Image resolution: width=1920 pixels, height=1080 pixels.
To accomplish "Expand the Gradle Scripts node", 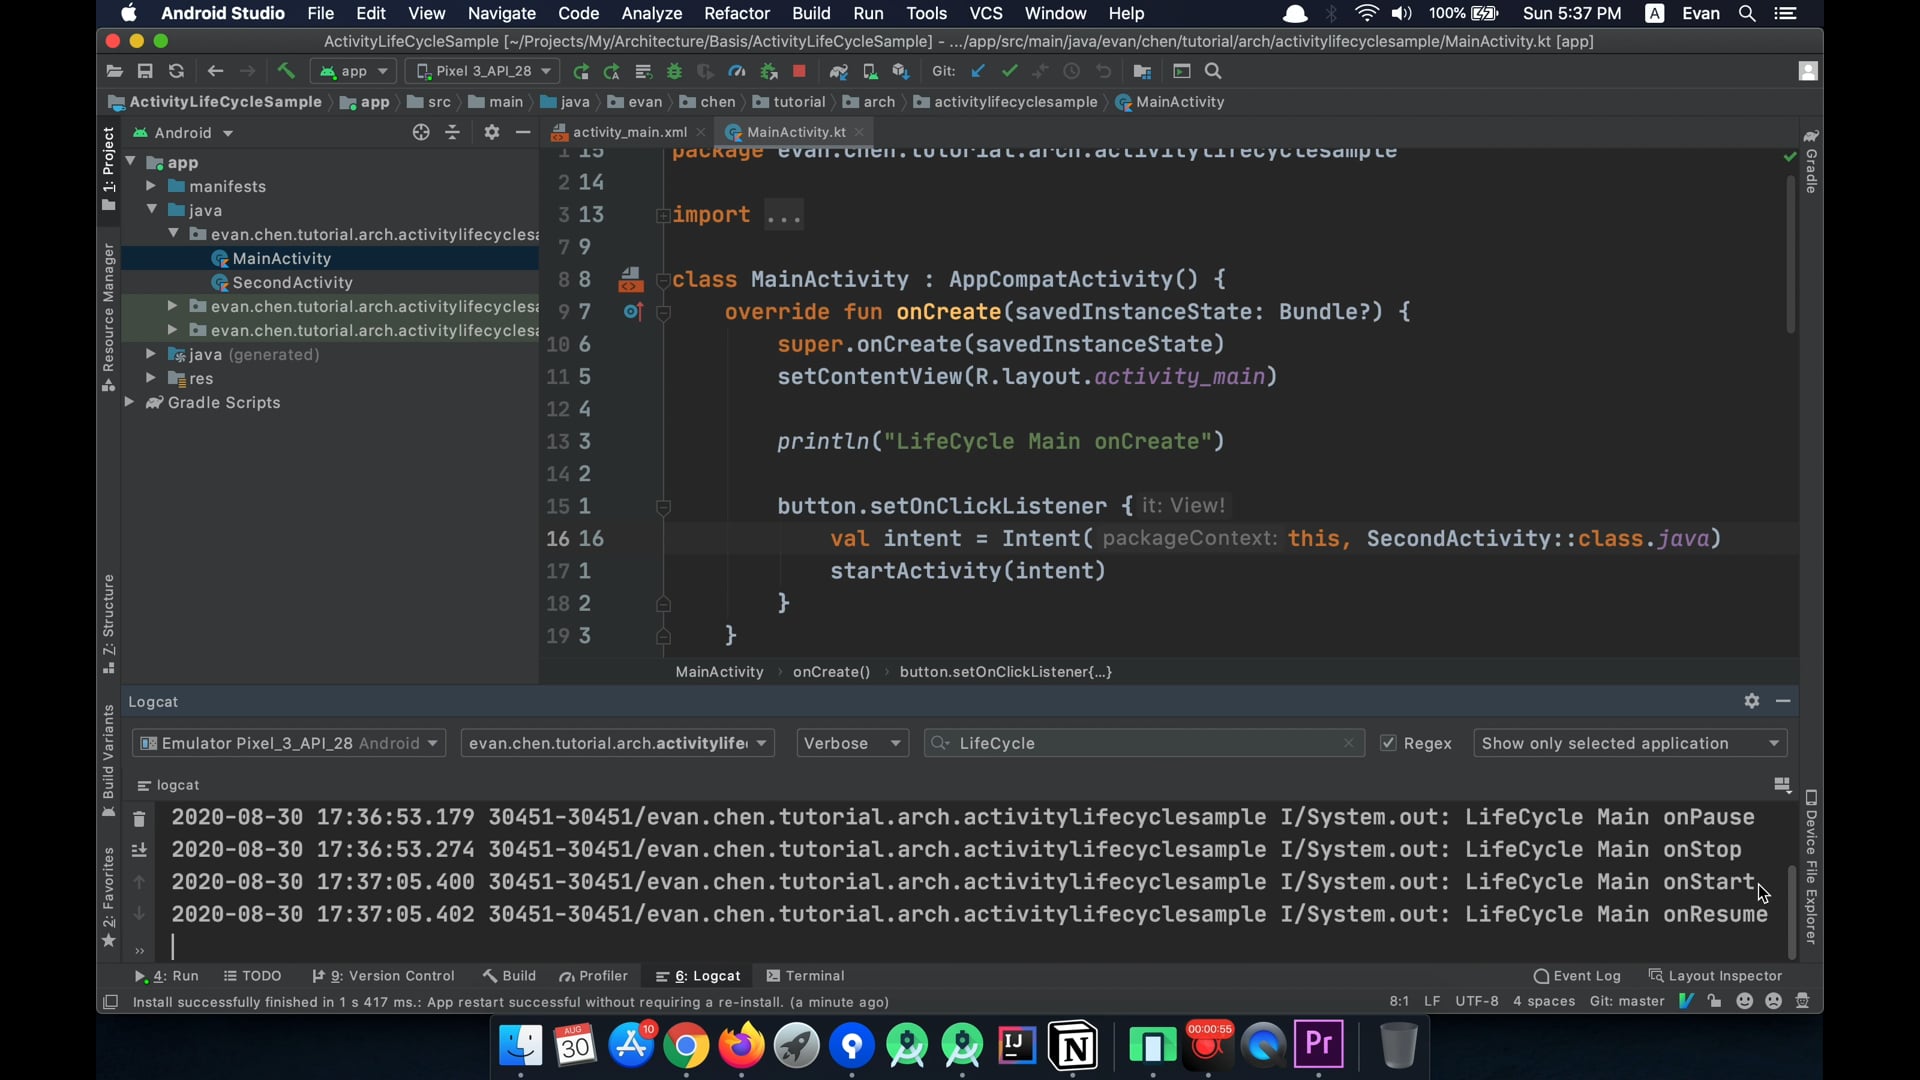I will tap(129, 402).
